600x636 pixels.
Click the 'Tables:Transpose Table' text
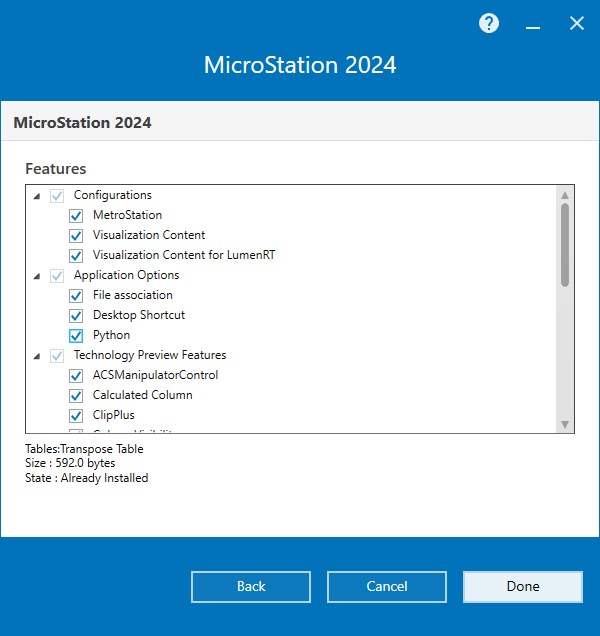(x=84, y=449)
